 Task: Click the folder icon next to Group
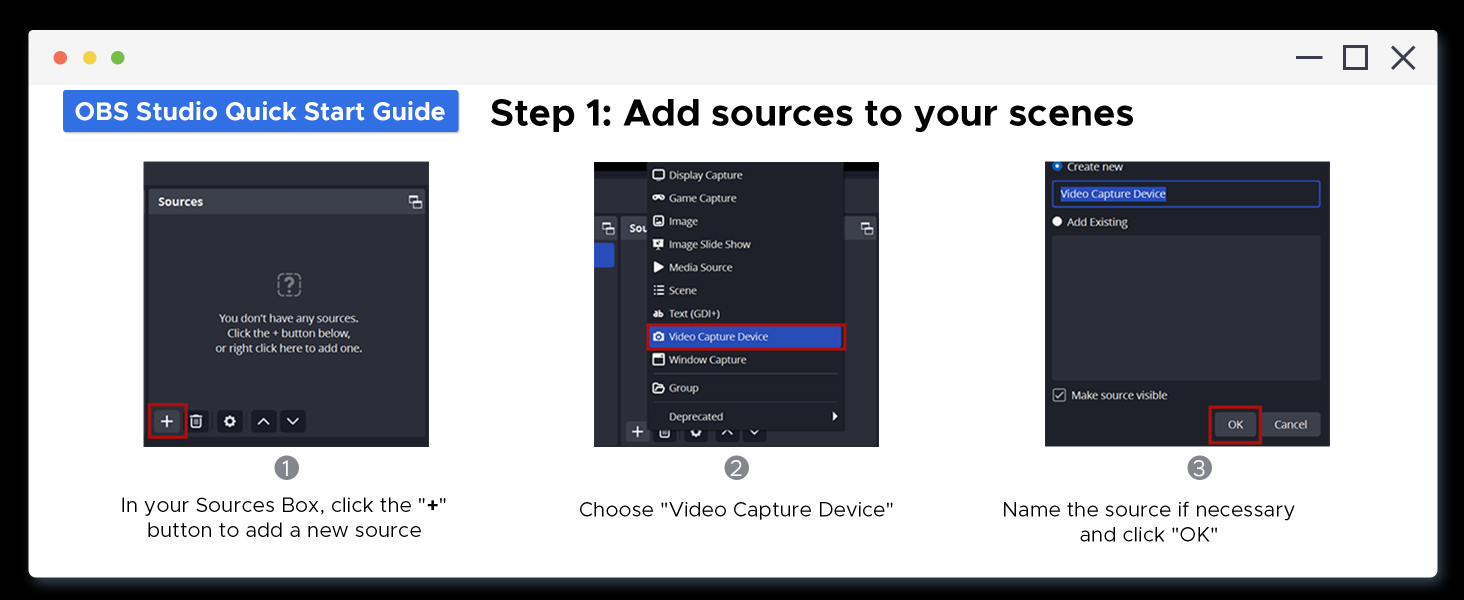coord(659,388)
